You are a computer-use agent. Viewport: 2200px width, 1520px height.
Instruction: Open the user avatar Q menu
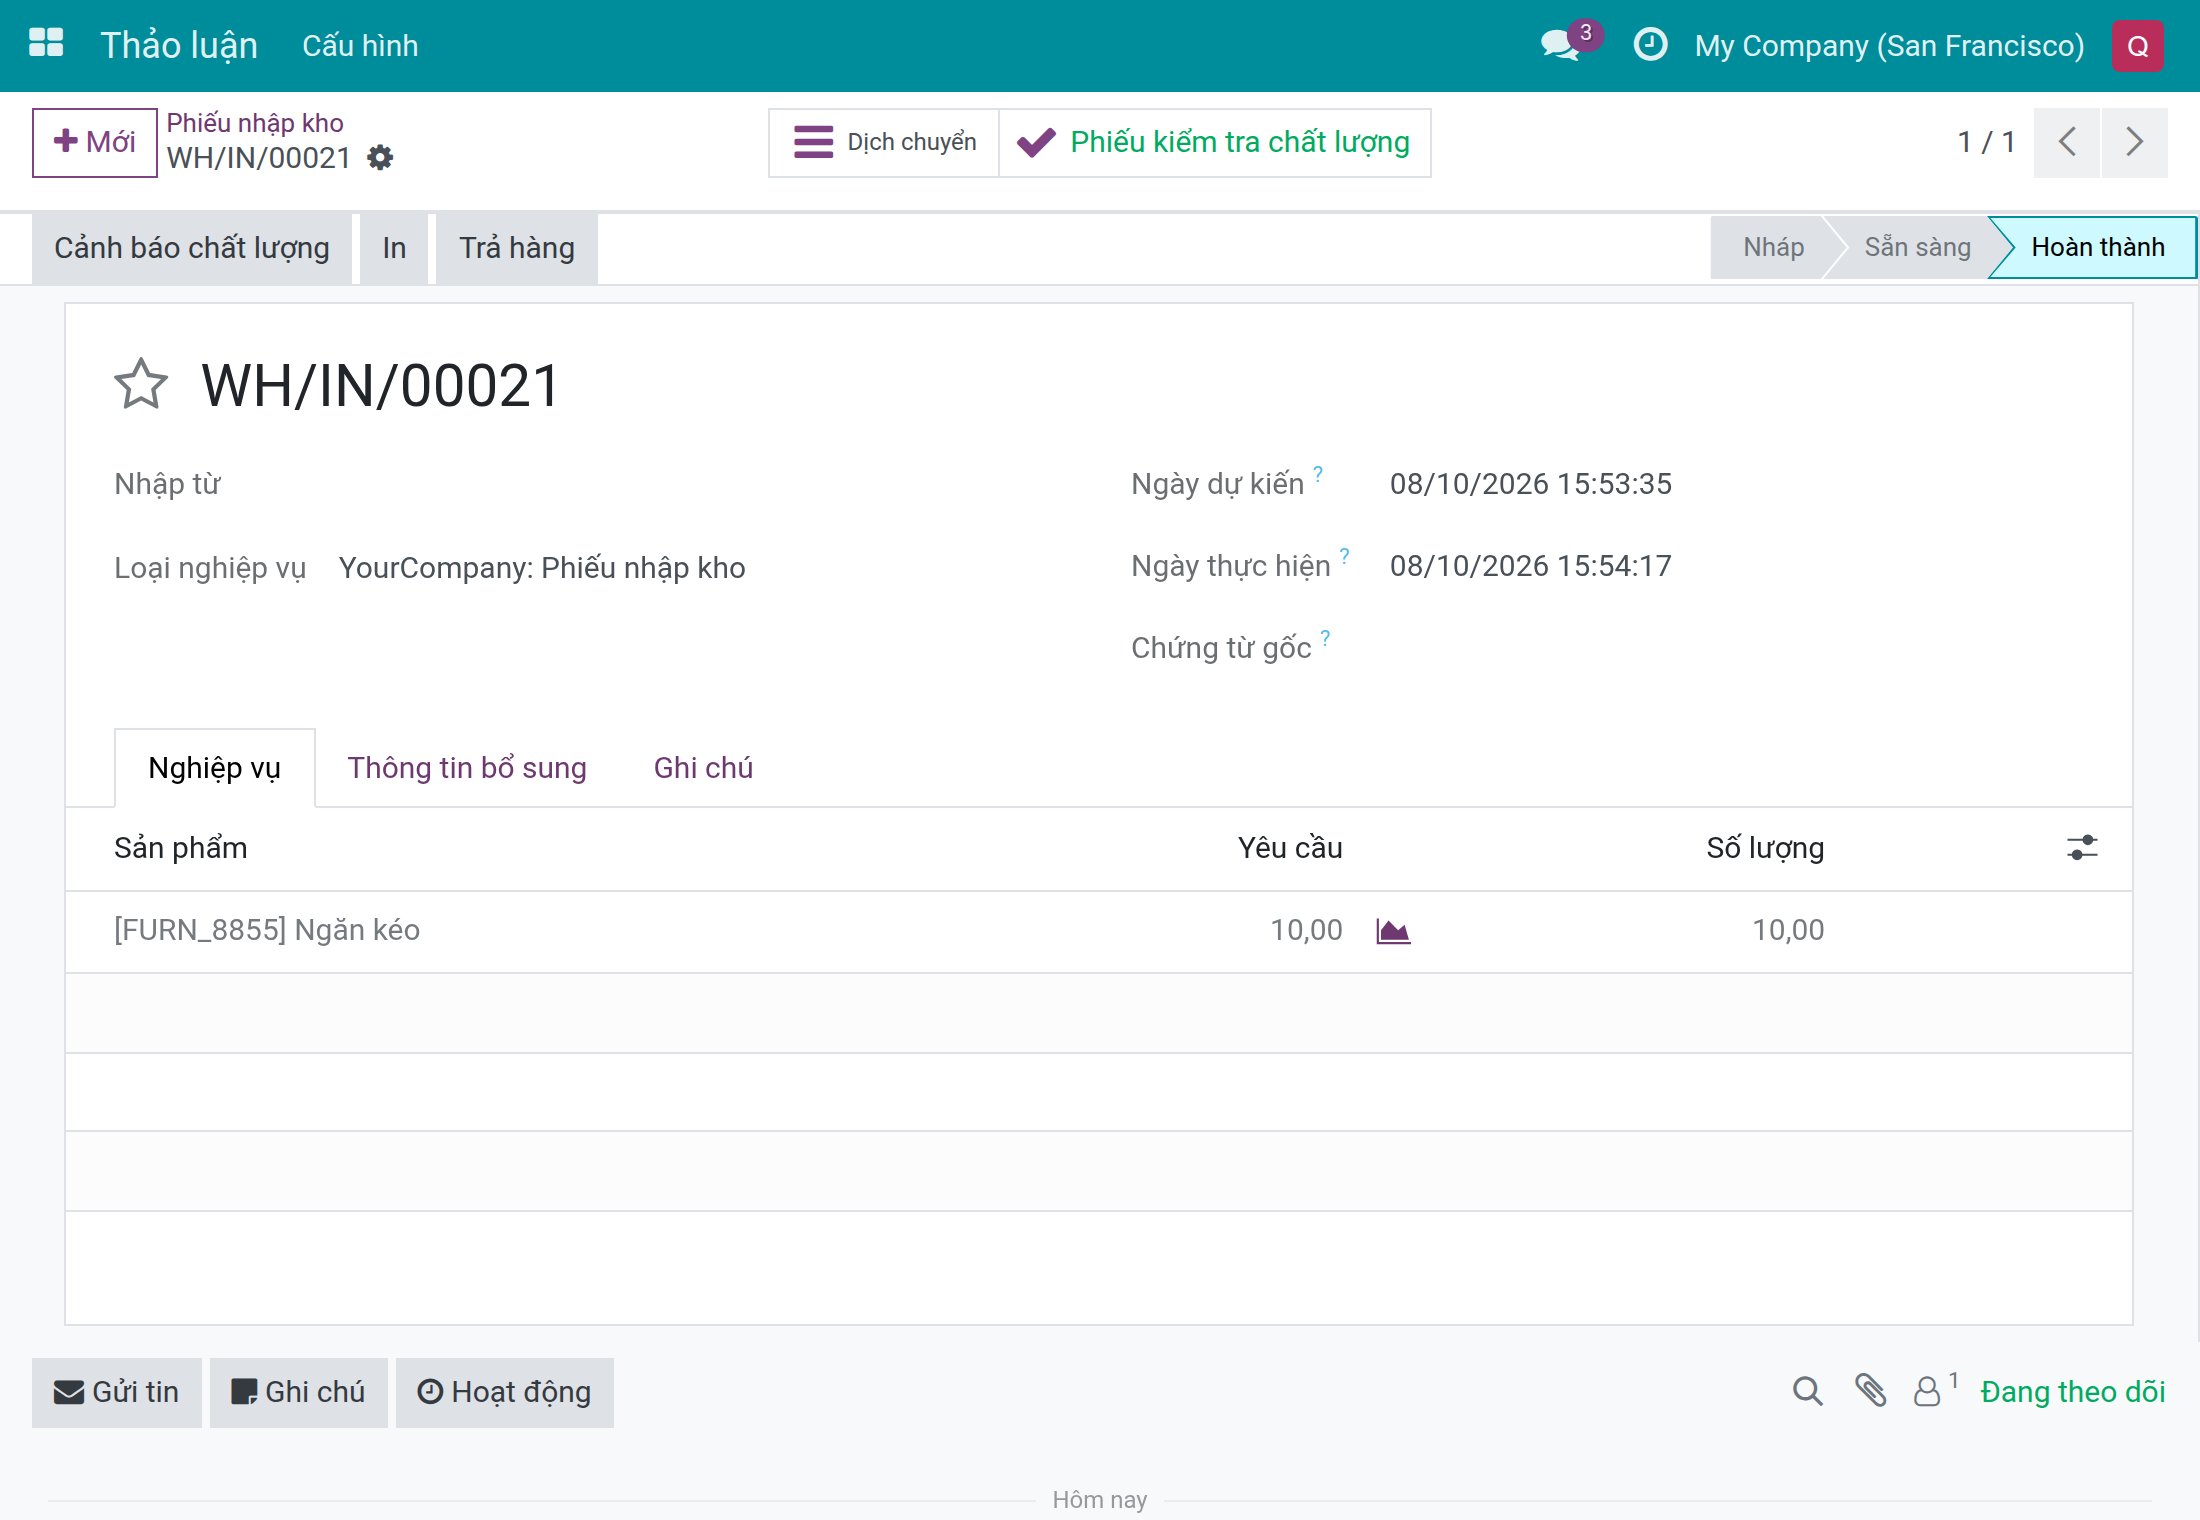pyautogui.click(x=2137, y=46)
